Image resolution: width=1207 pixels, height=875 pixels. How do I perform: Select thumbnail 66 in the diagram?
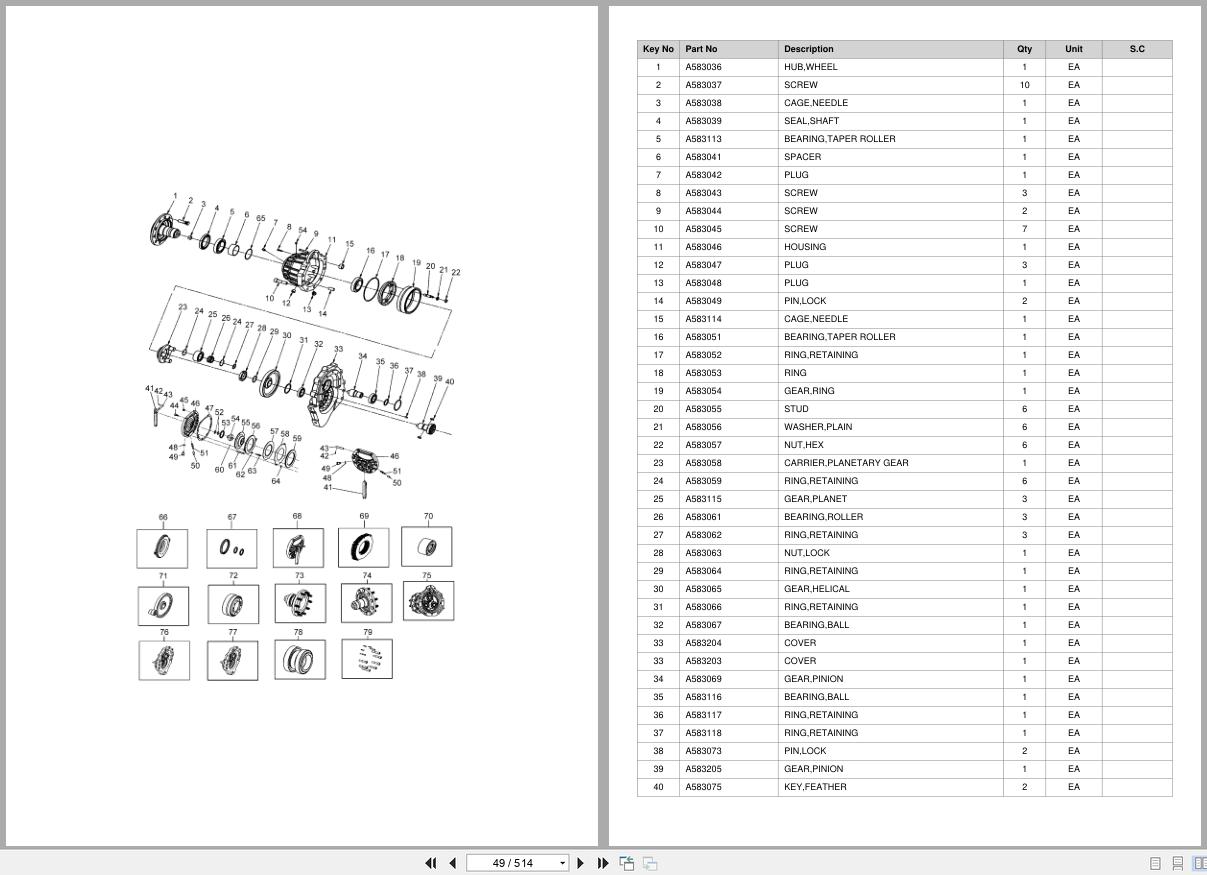click(x=162, y=547)
